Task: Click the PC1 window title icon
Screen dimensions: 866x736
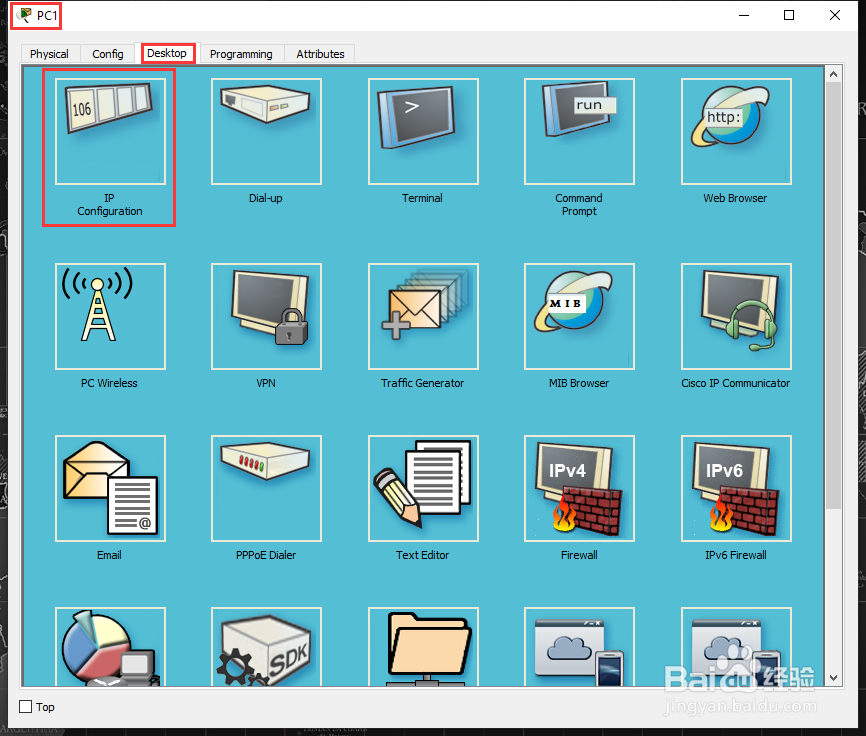Action: tap(24, 15)
